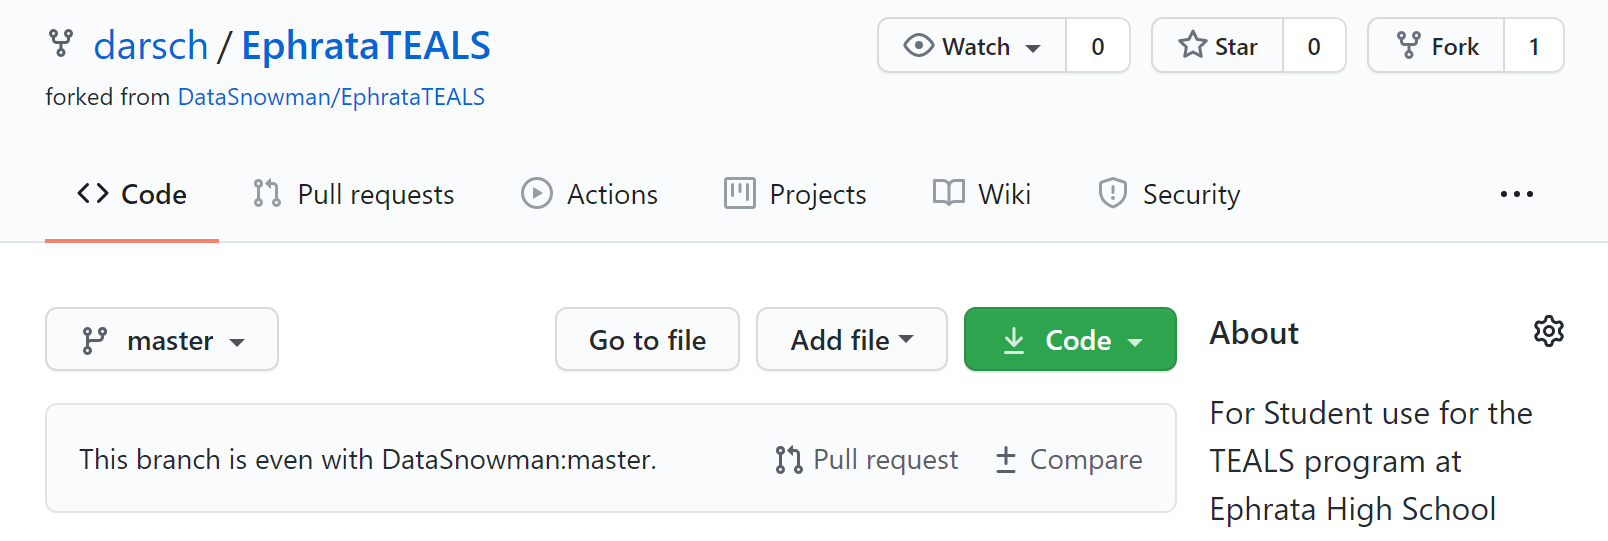View the fork count of 1
Screen dimensions: 1608x541
[x=1534, y=46]
